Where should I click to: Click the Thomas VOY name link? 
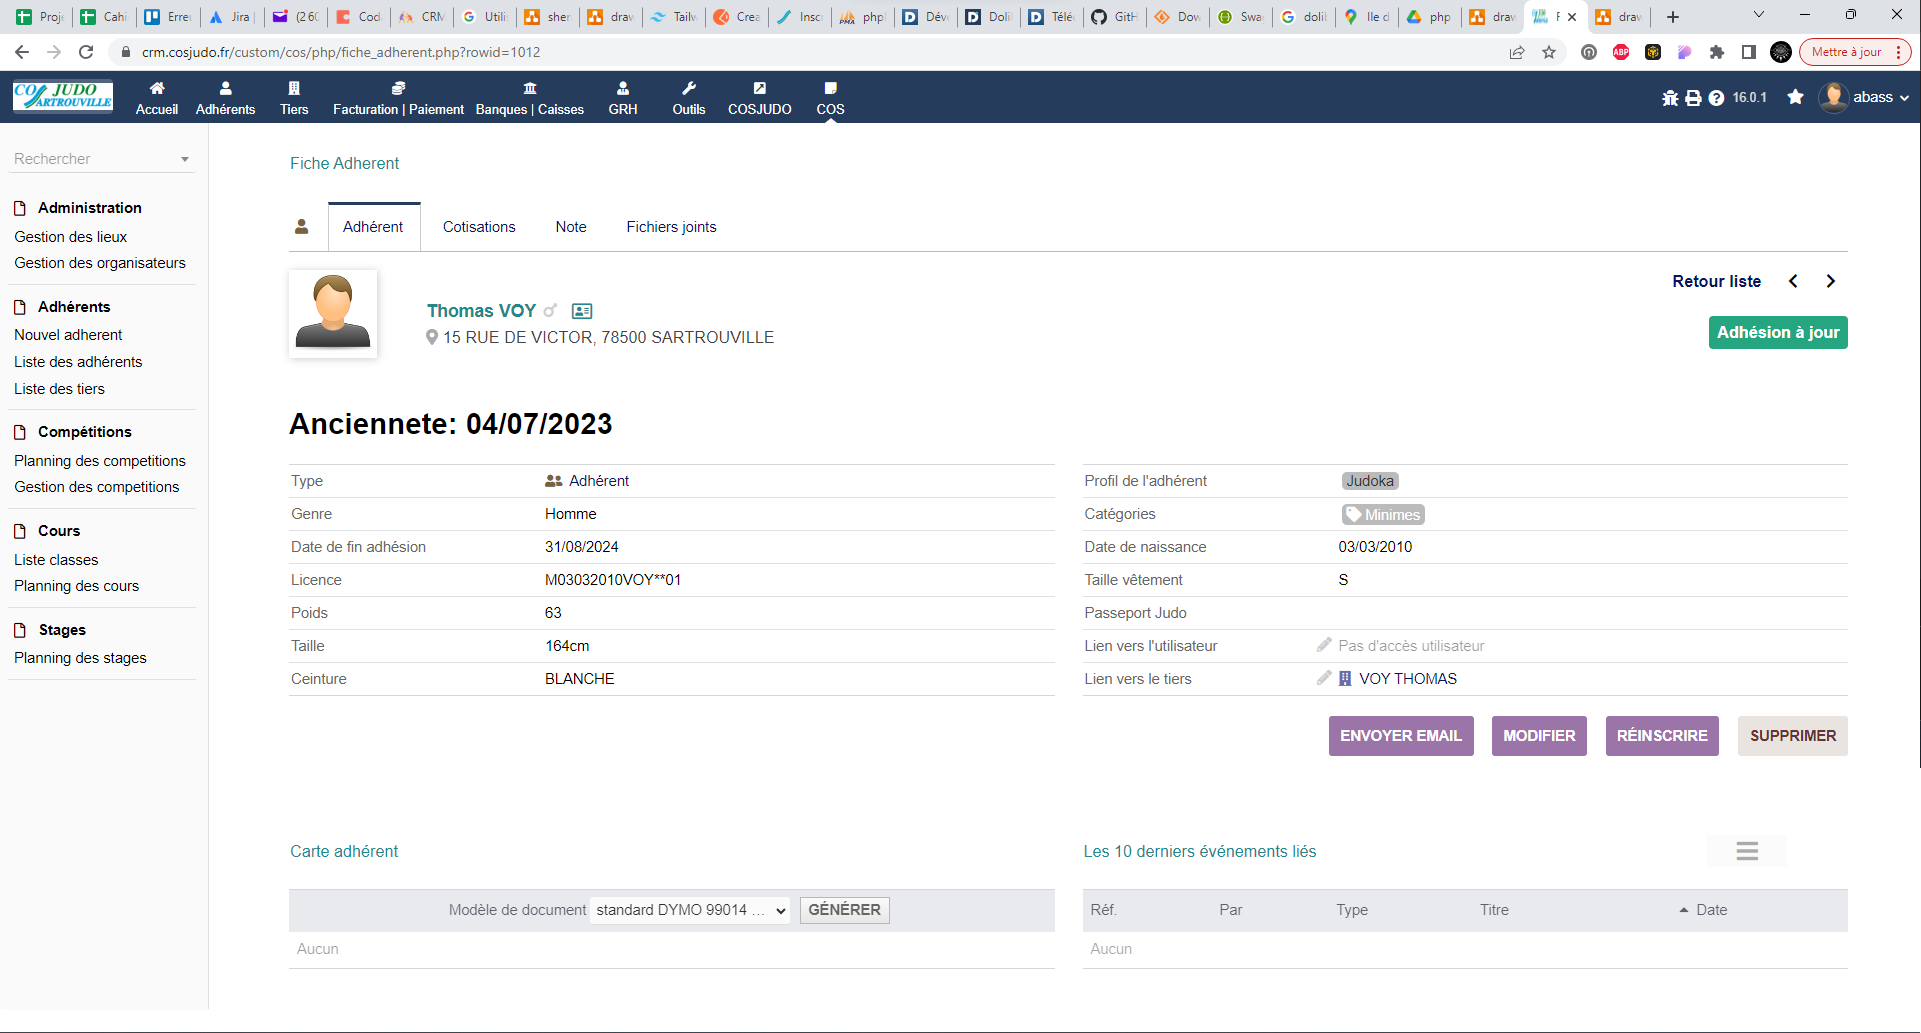(481, 311)
